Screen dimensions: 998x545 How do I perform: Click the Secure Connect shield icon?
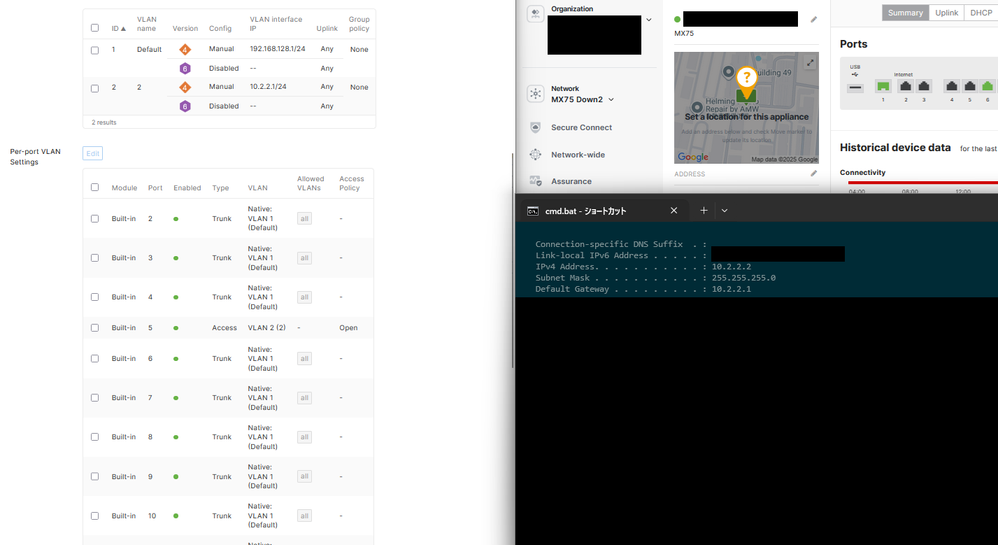[535, 128]
